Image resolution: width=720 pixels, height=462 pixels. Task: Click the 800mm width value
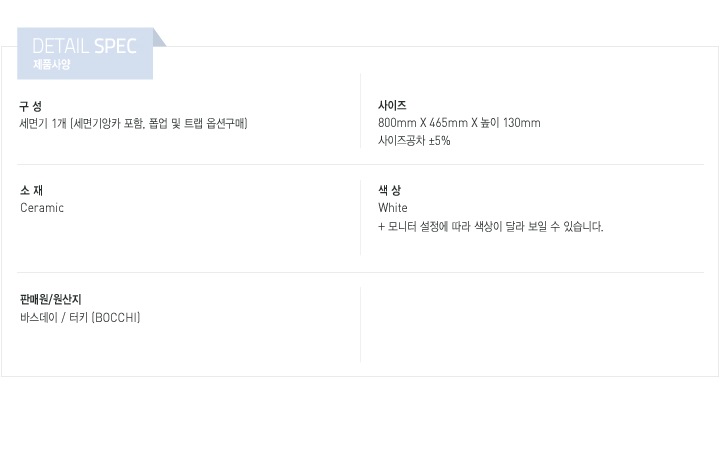tap(397, 123)
